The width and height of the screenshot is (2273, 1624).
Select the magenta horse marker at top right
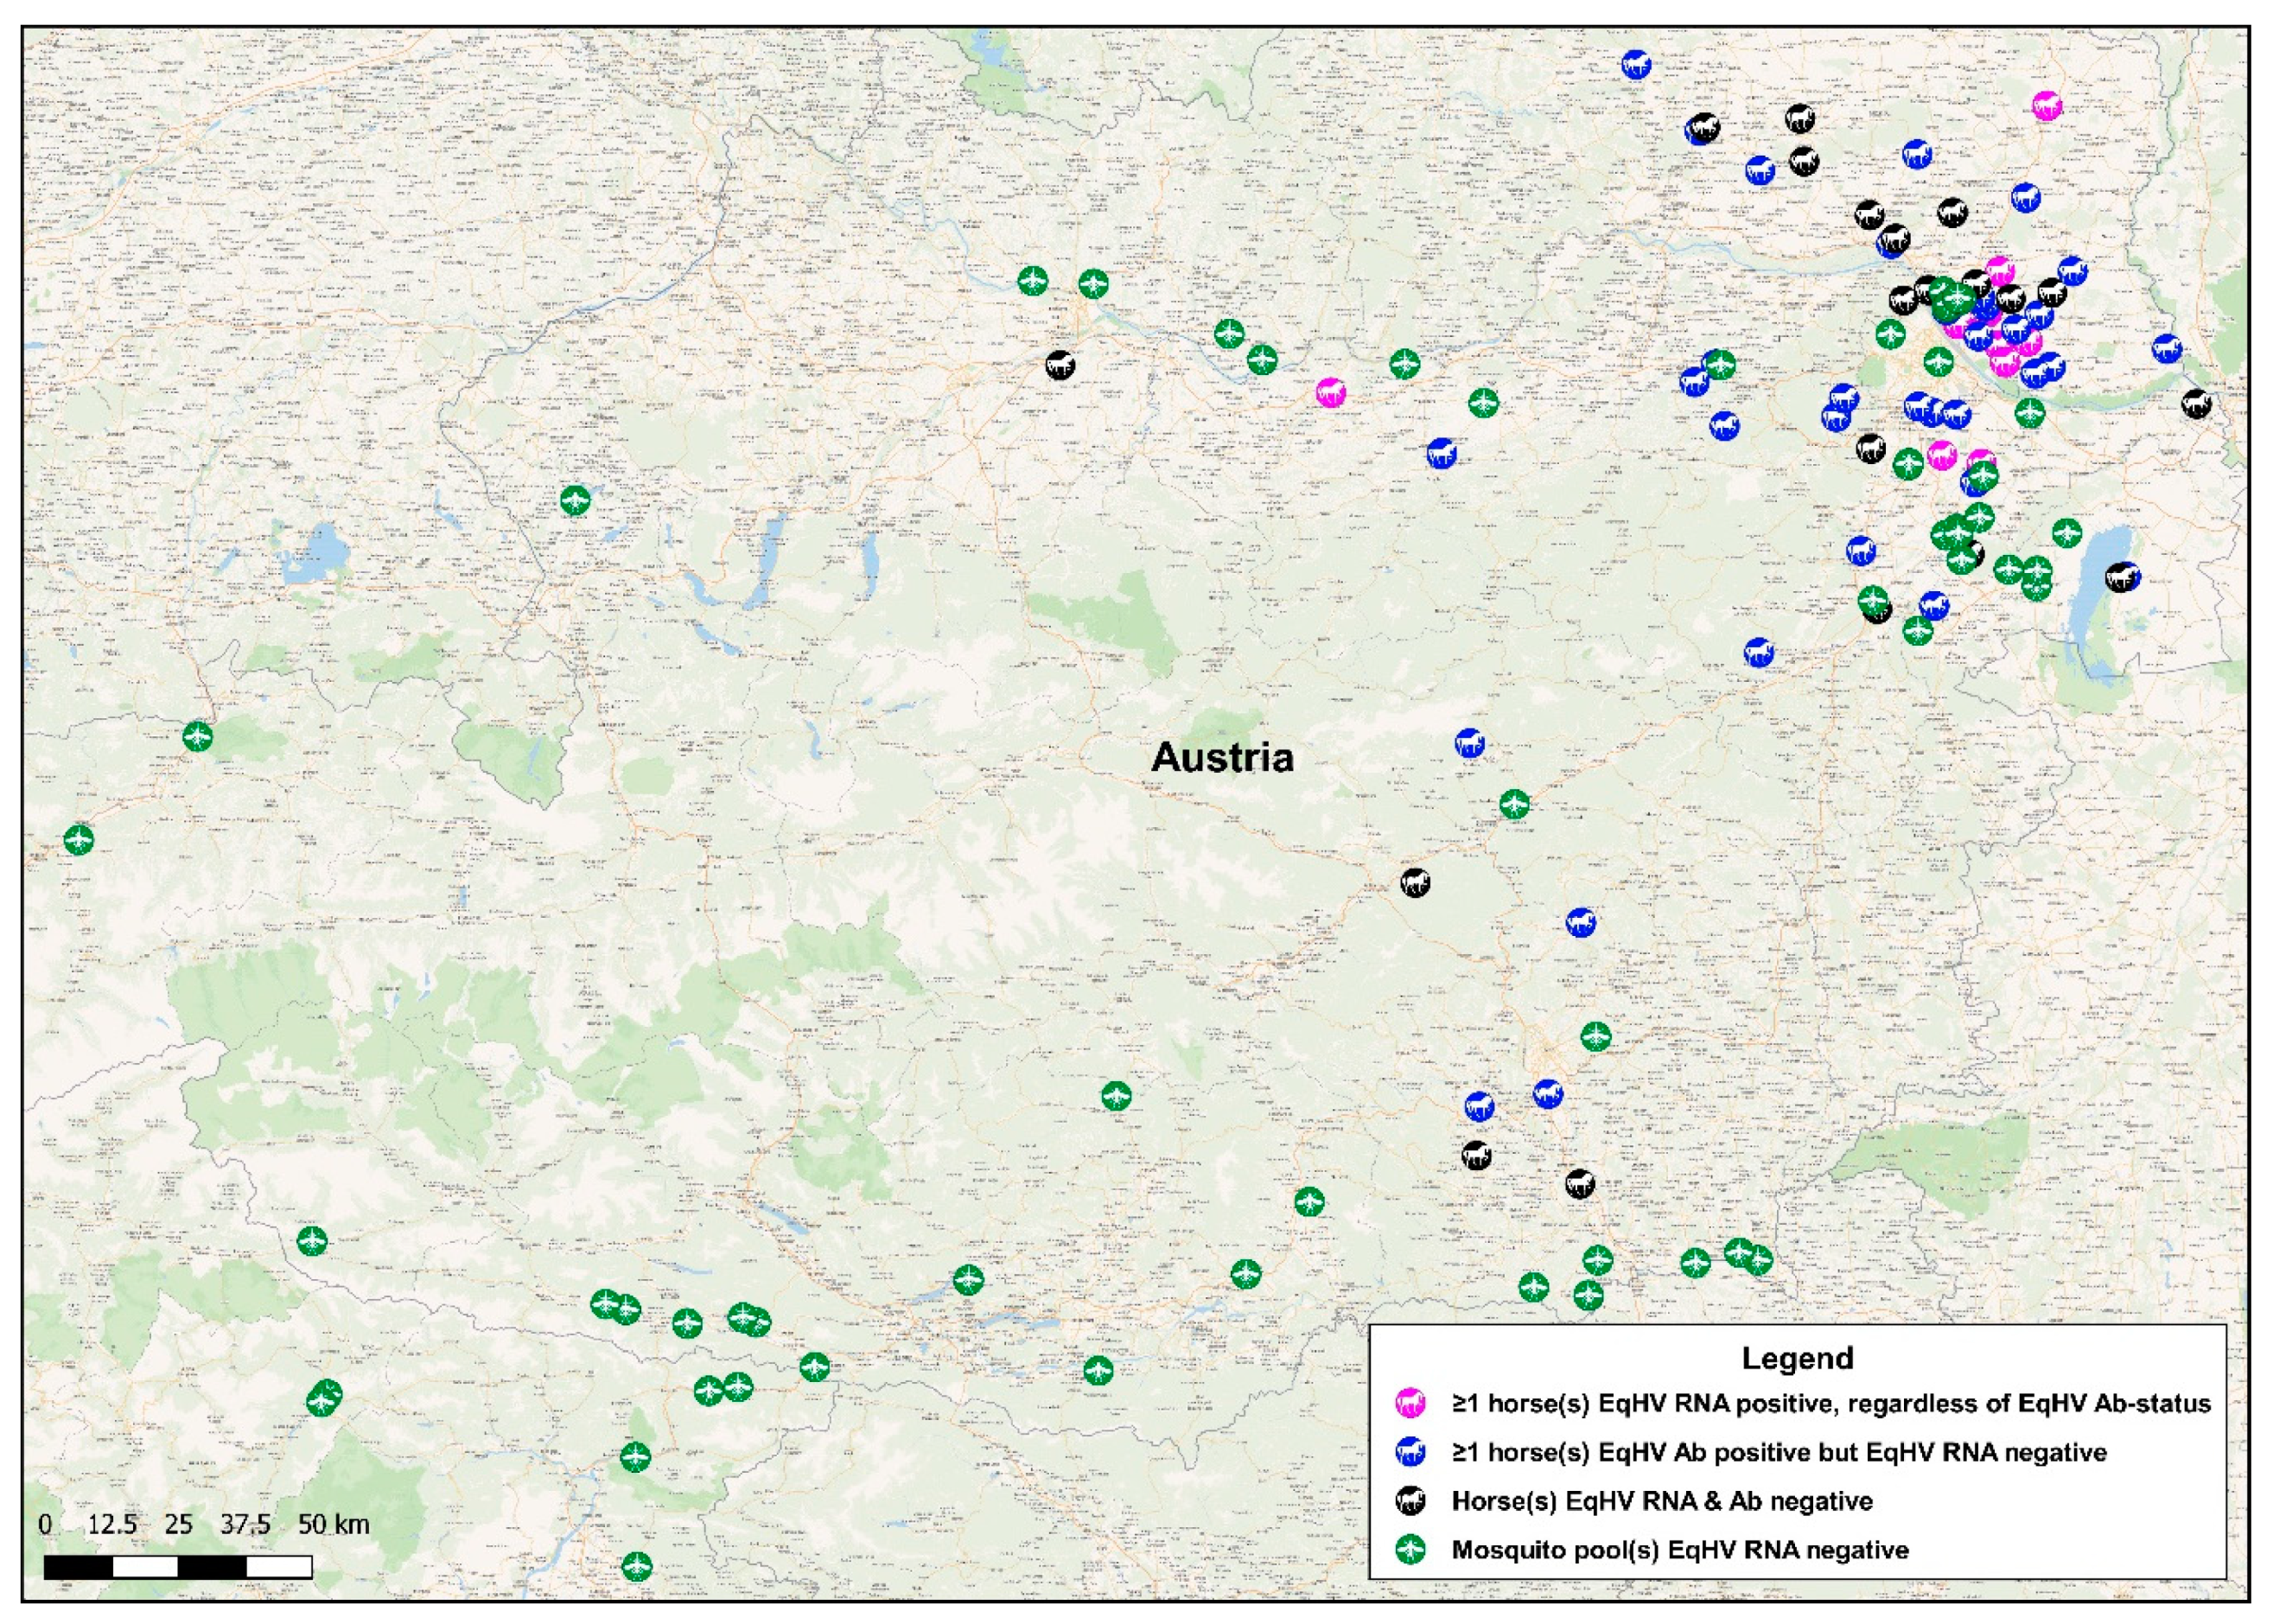(x=2047, y=105)
